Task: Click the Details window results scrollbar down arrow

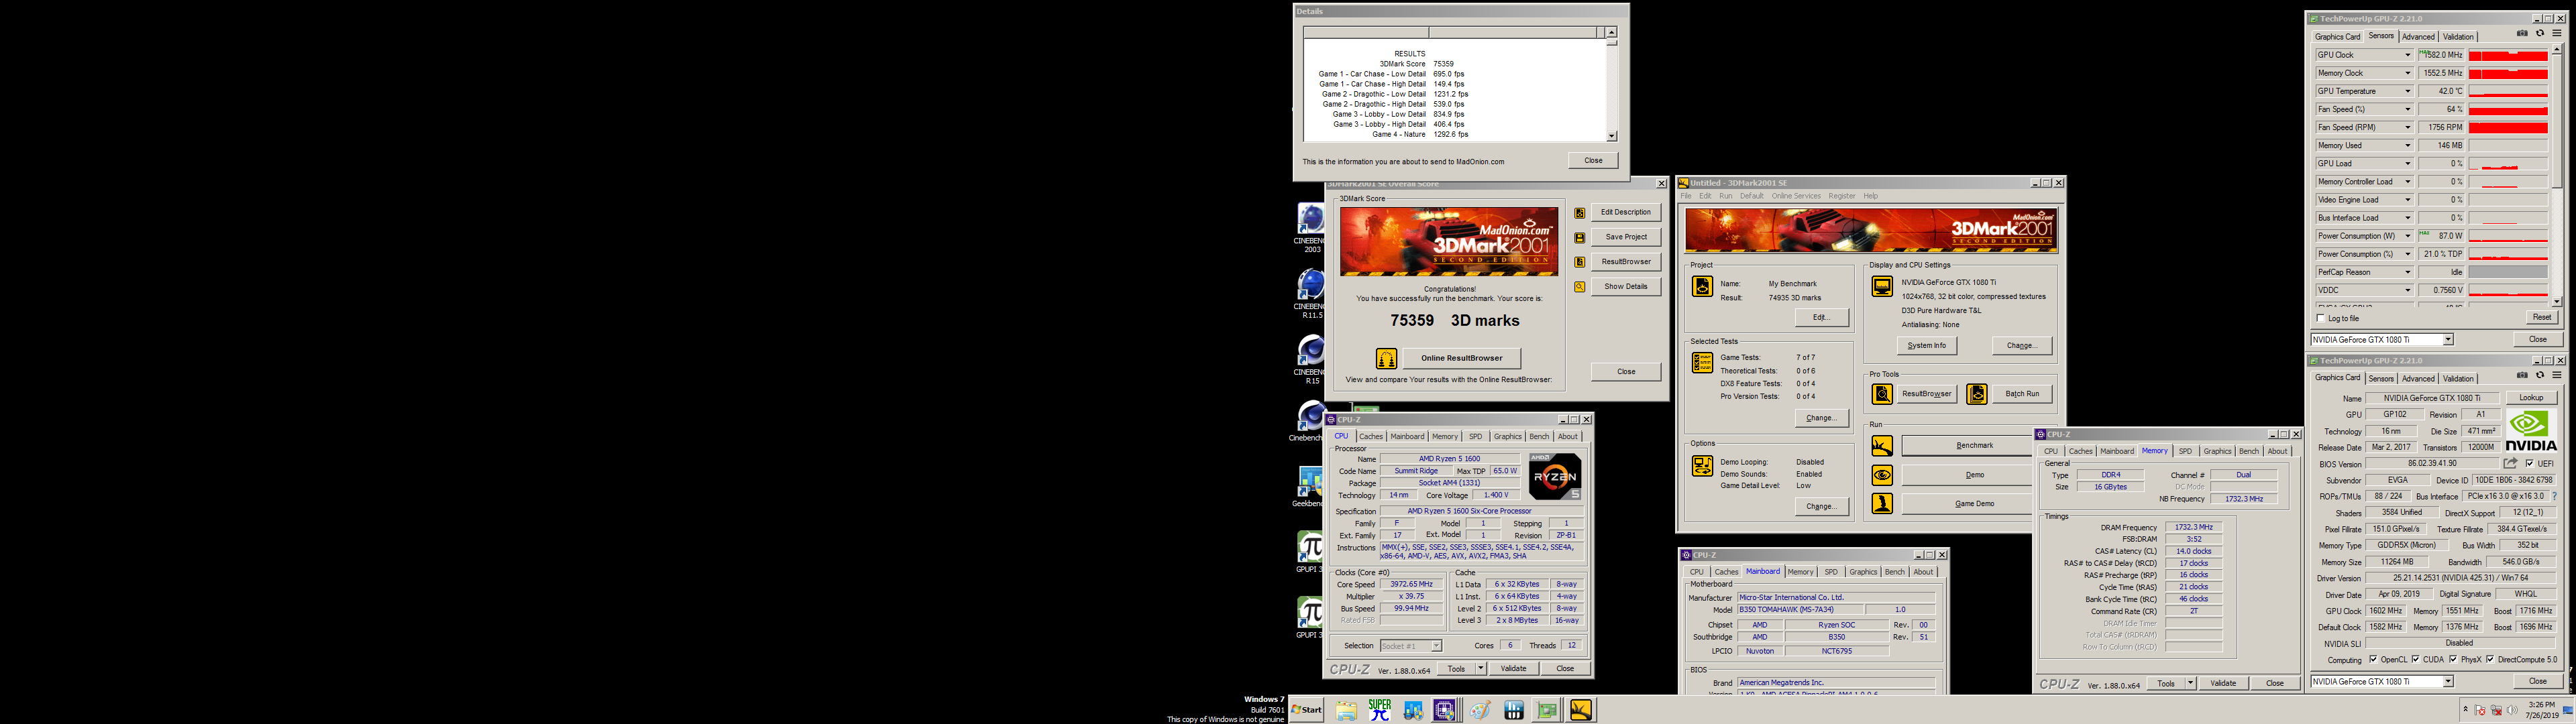Action: 1611,136
